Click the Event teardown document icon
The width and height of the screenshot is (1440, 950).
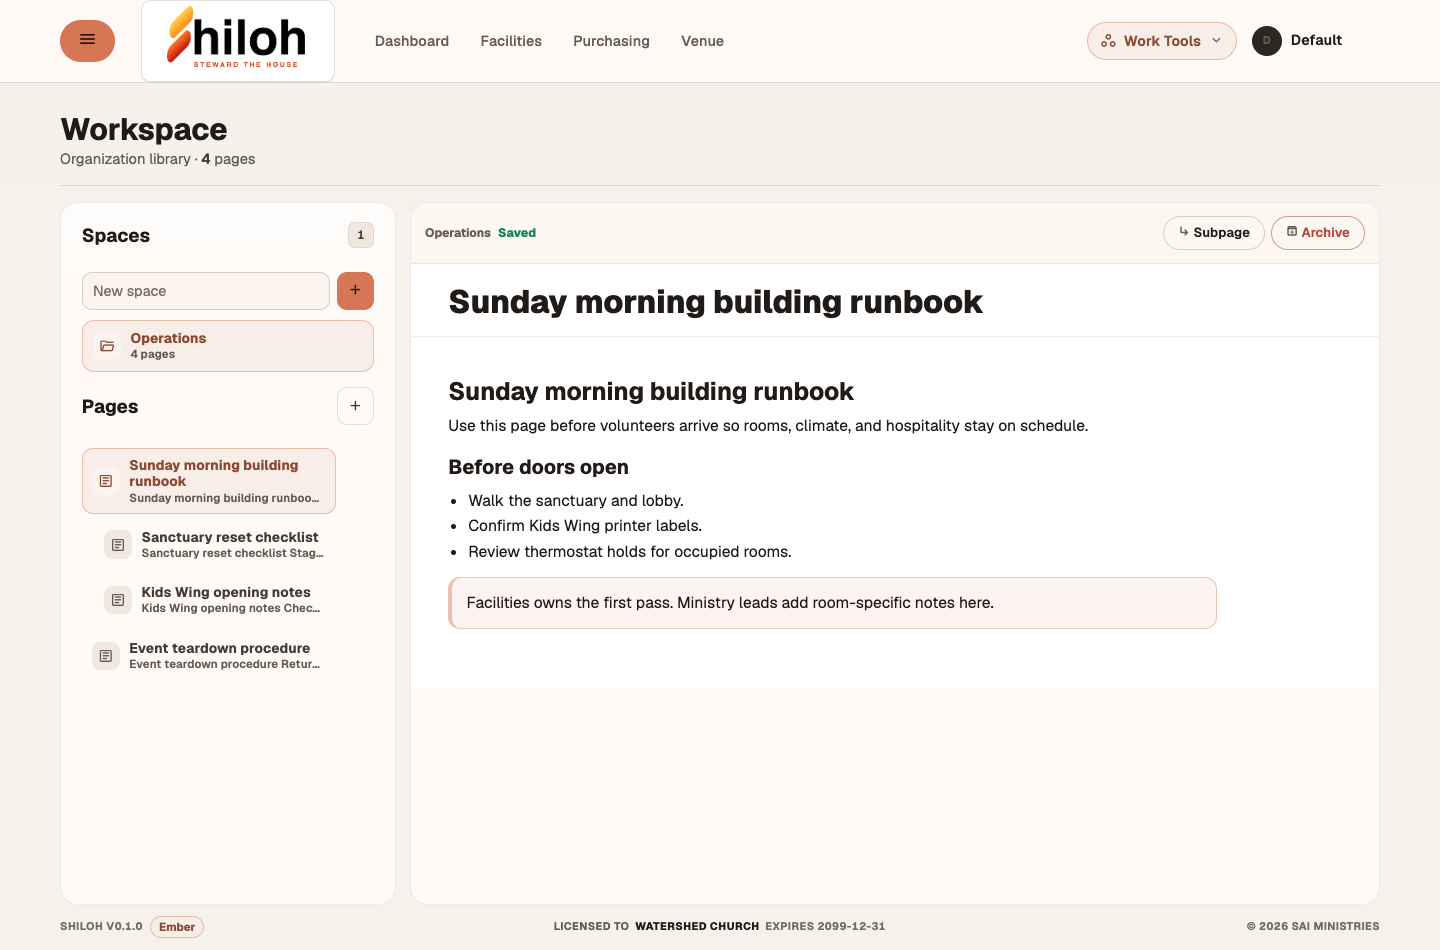106,656
